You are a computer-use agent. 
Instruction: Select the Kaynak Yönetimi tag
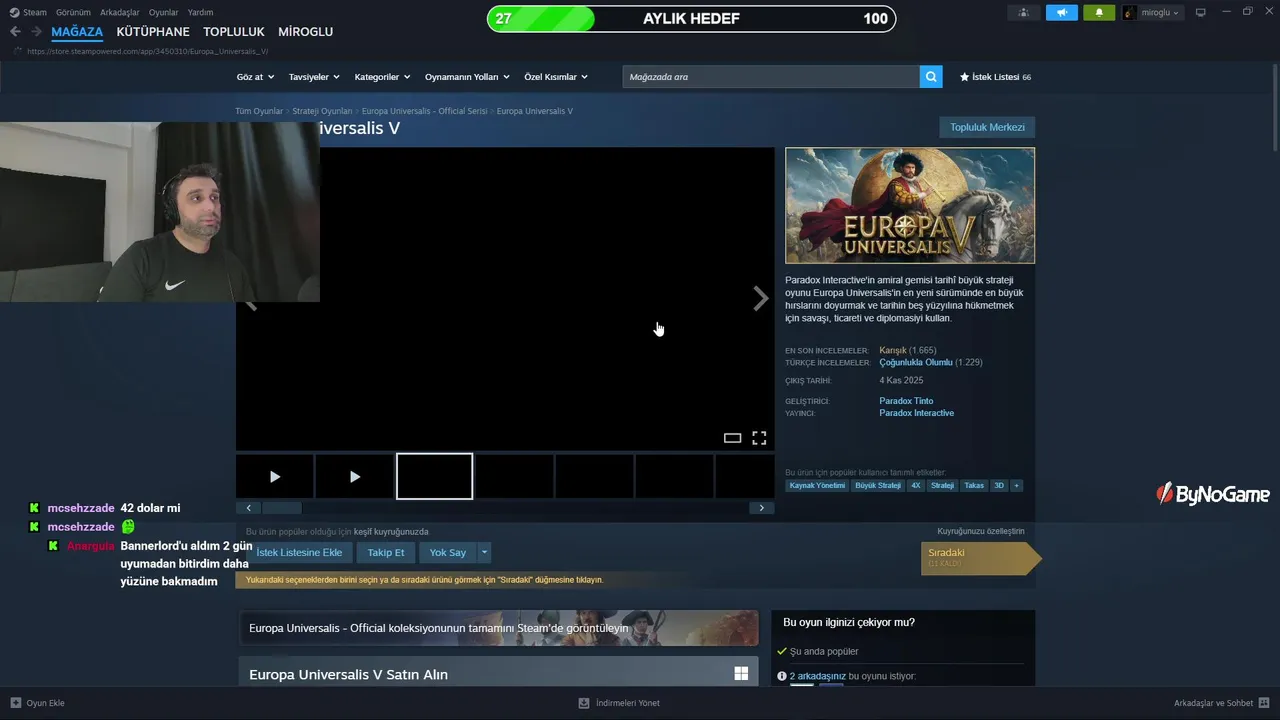point(817,486)
